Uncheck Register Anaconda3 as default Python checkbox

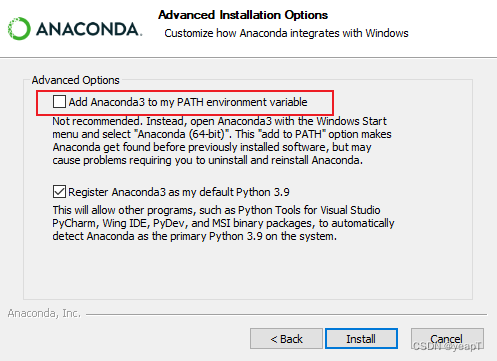59,192
